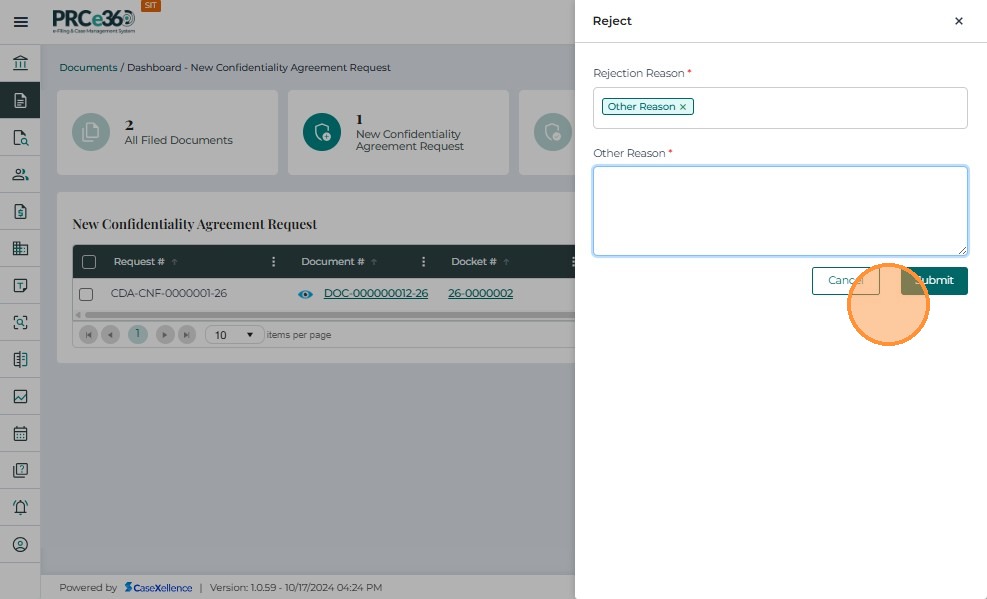Viewport: 987px width, 599px height.
Task: Select the All Filed Documents card
Action: pos(167,132)
